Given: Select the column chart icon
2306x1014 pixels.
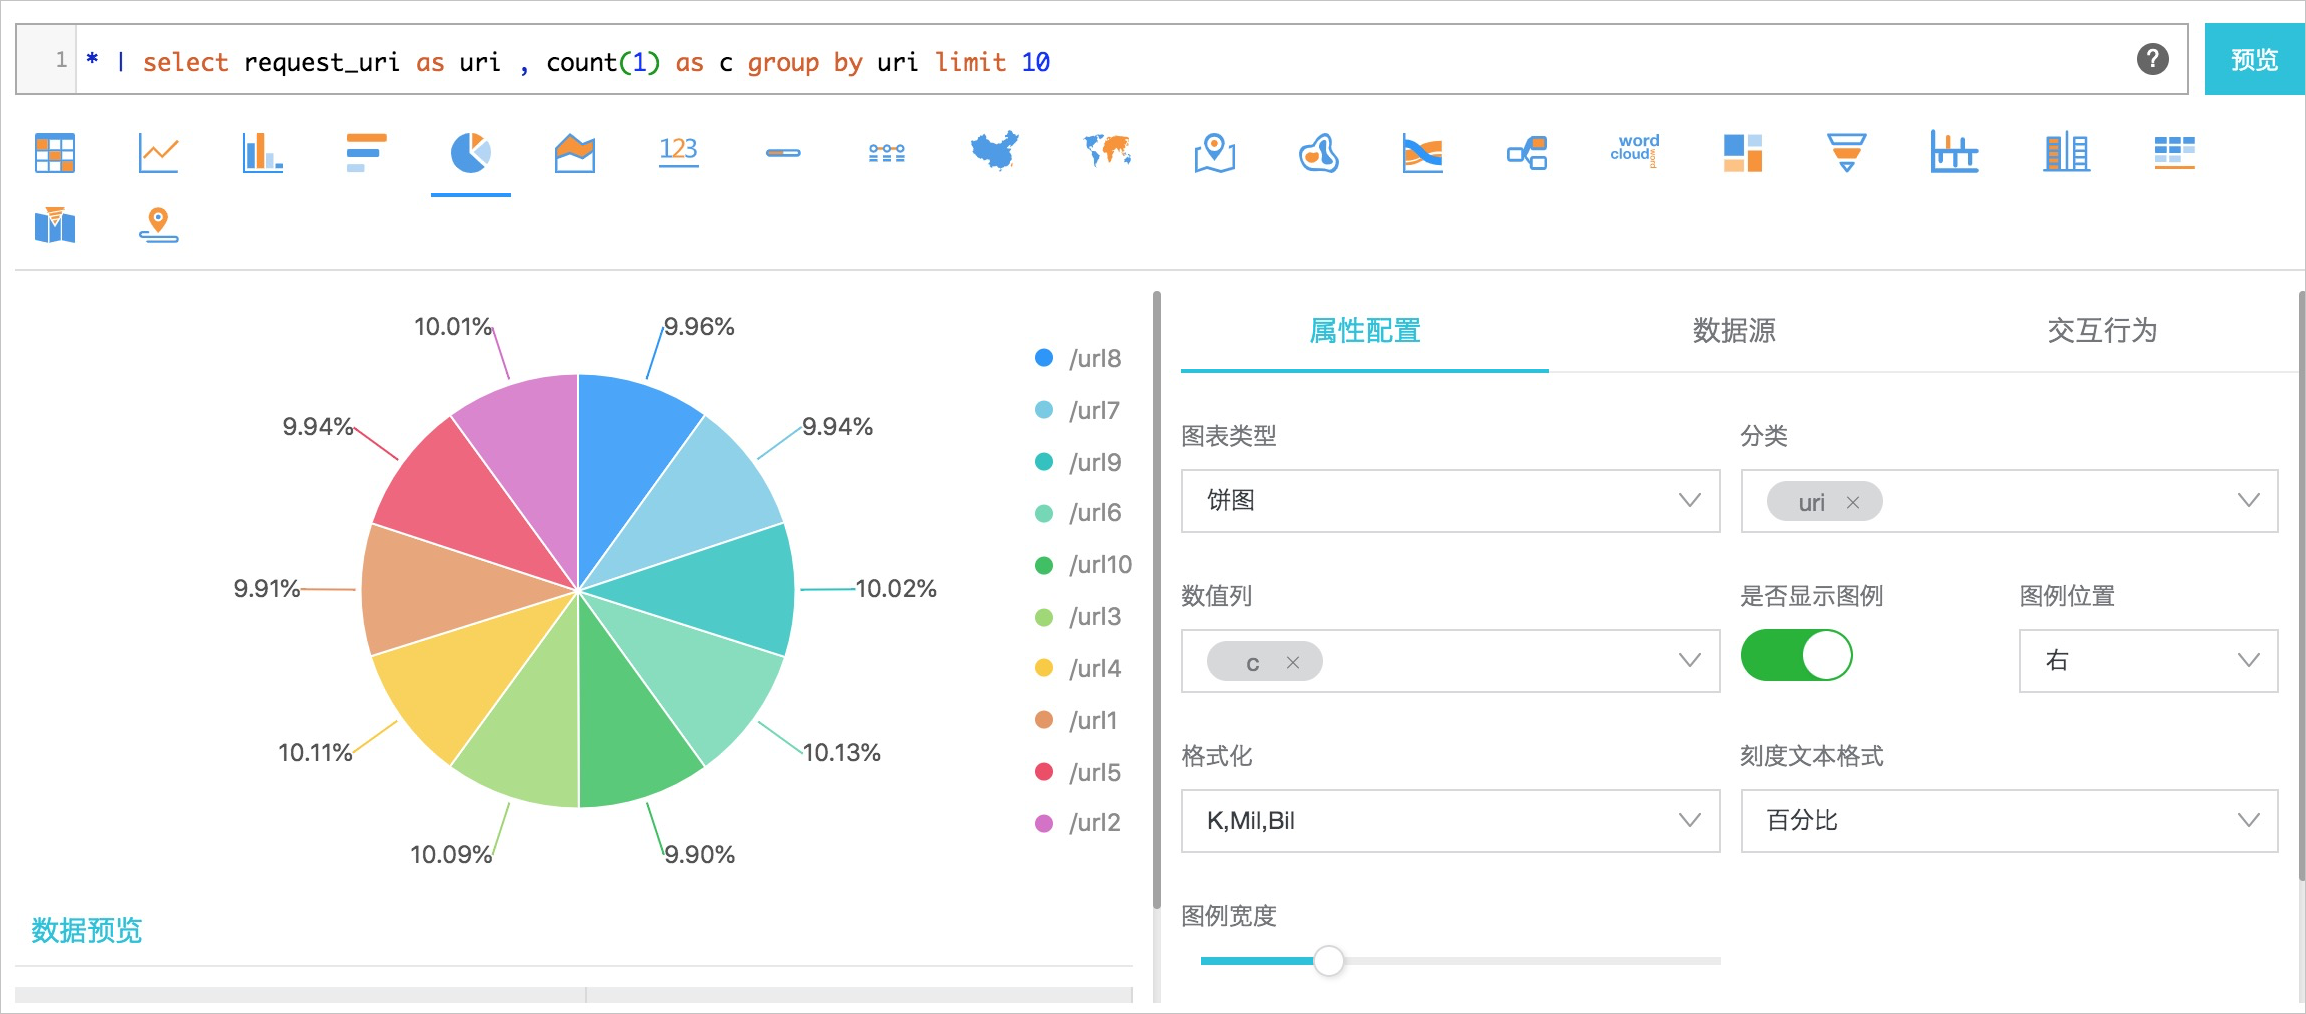Looking at the screenshot, I should pos(262,153).
